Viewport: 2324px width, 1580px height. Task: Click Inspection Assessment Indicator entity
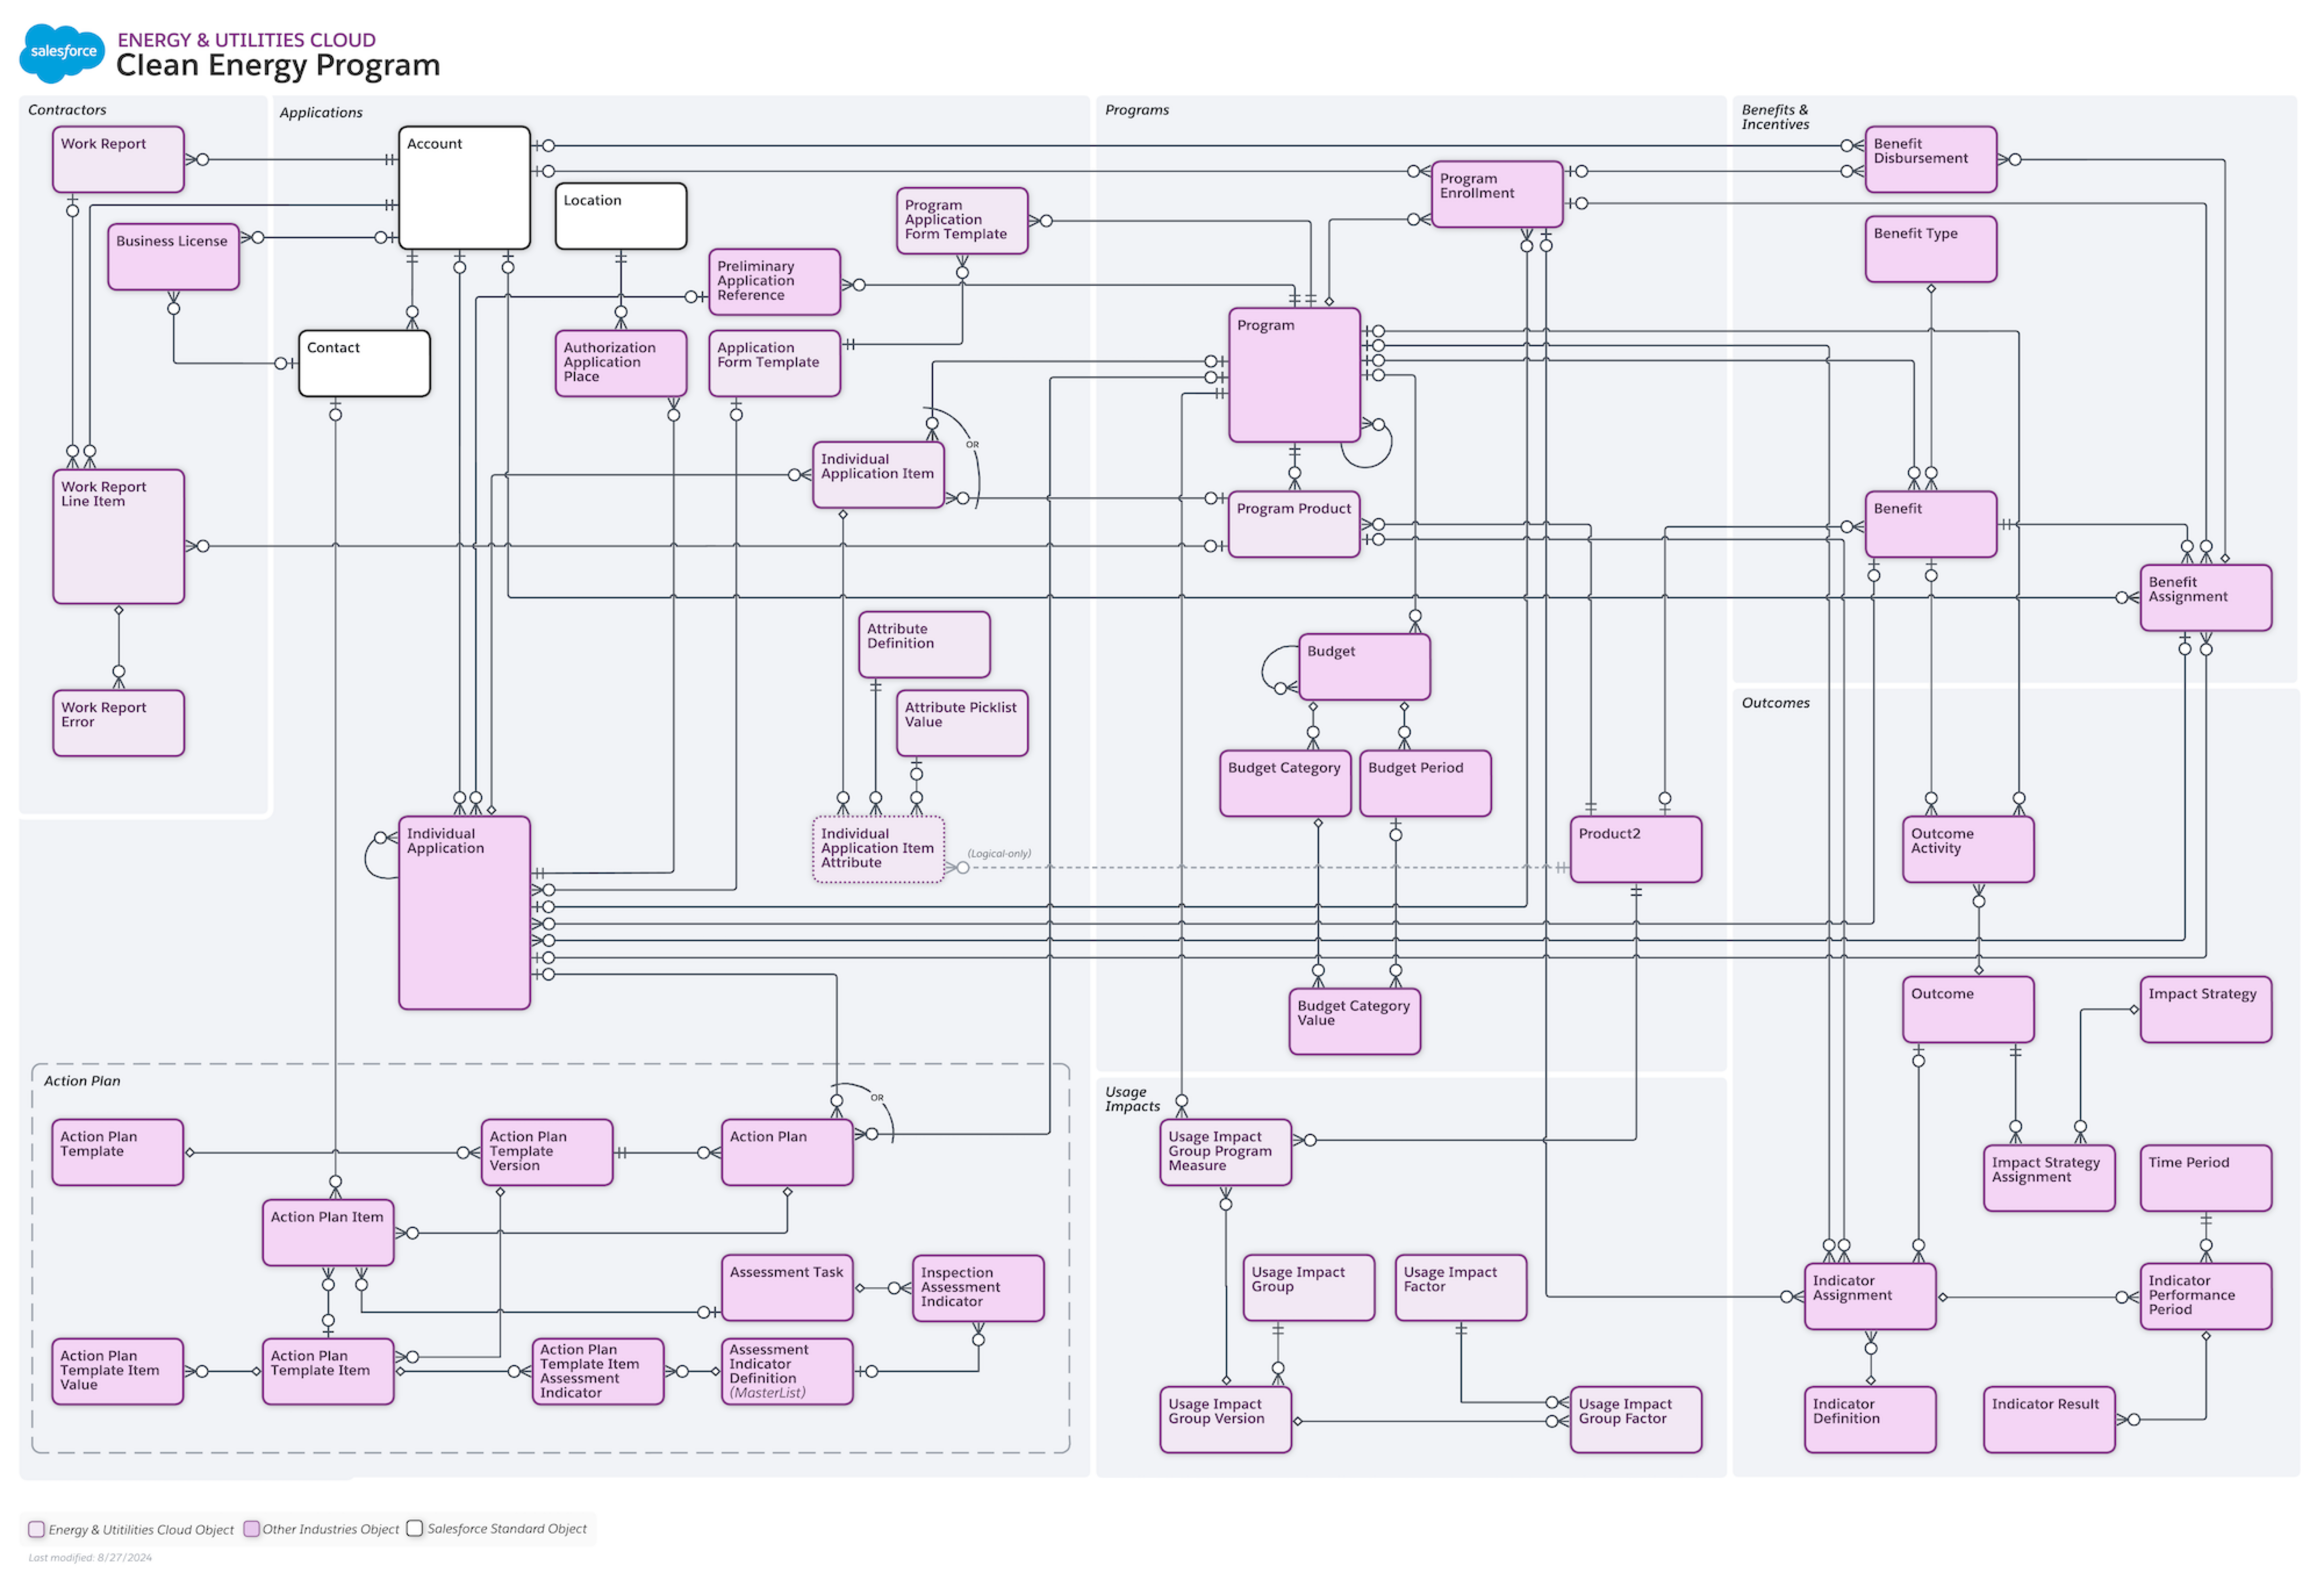coord(978,1288)
